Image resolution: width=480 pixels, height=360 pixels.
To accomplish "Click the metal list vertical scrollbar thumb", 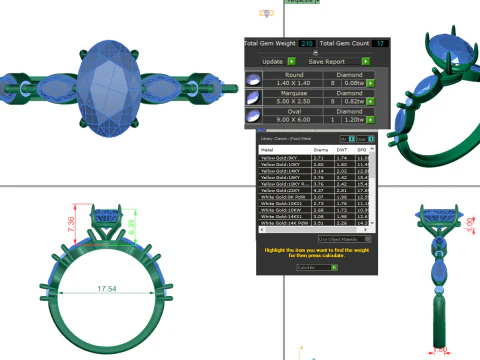I will click(x=372, y=165).
